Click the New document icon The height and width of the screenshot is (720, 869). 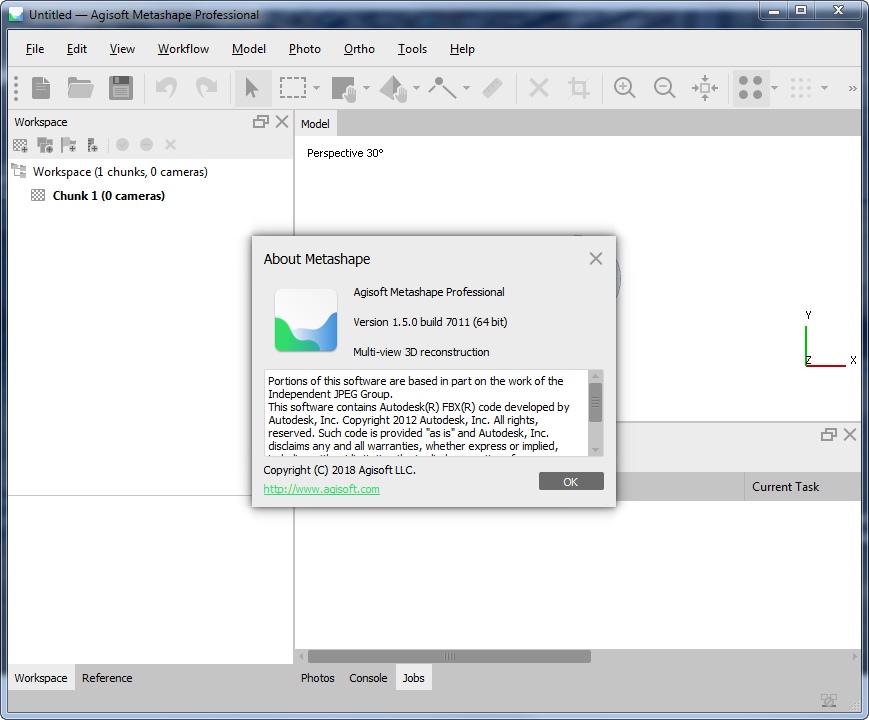click(x=41, y=88)
